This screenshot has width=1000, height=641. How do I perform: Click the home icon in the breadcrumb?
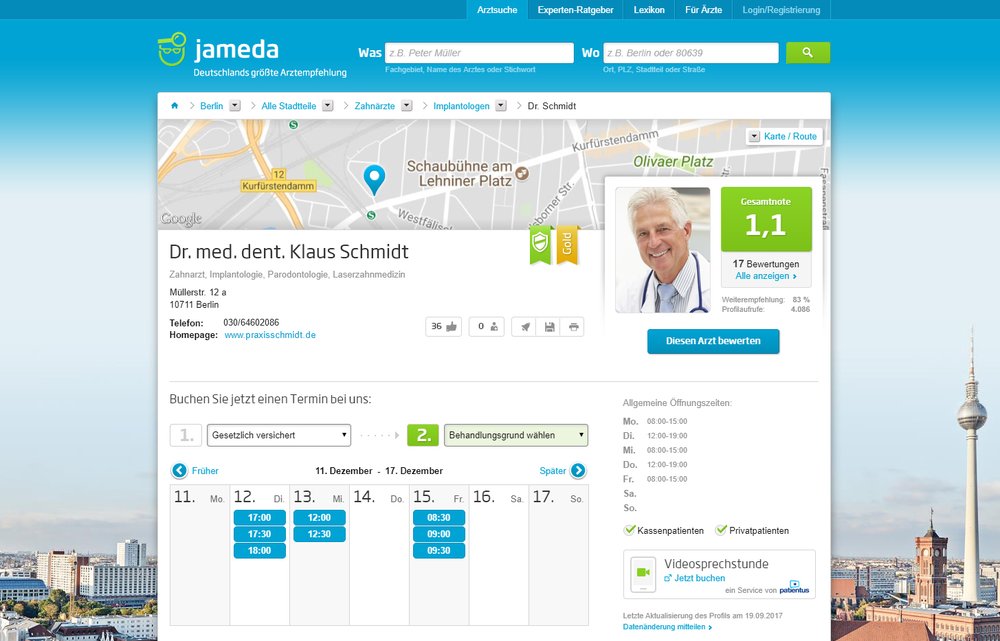pyautogui.click(x=174, y=105)
